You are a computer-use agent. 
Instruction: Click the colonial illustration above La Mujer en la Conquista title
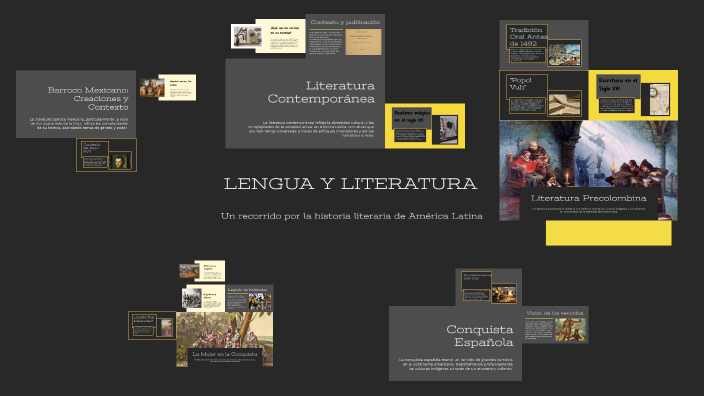pyautogui.click(x=224, y=331)
